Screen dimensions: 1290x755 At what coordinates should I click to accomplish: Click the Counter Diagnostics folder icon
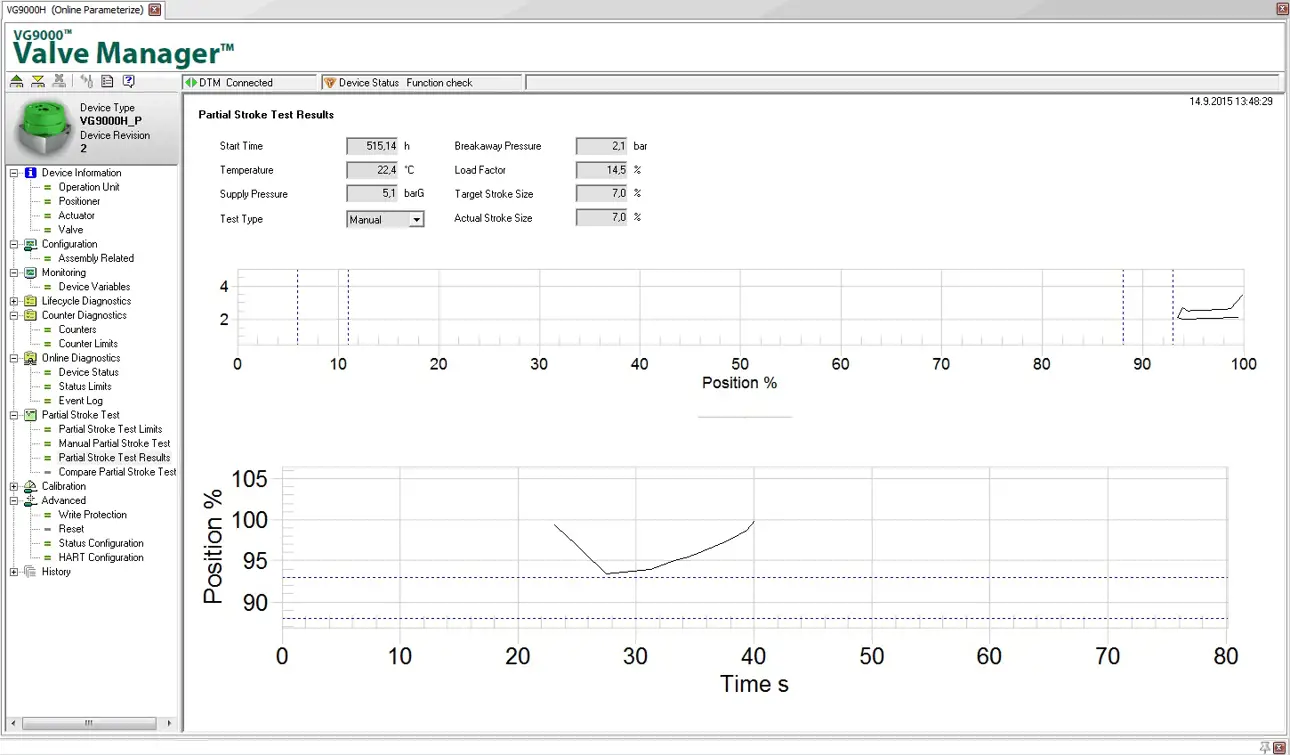[31, 315]
